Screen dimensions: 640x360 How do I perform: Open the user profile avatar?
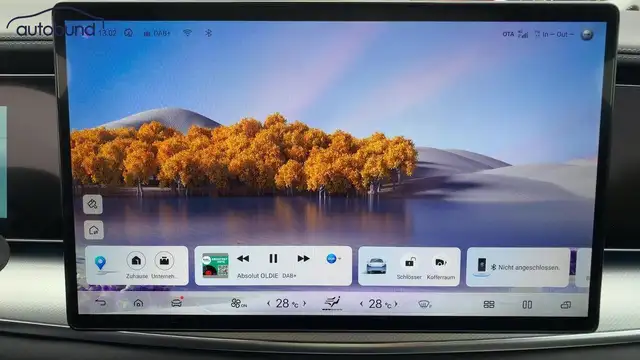[x=587, y=35]
